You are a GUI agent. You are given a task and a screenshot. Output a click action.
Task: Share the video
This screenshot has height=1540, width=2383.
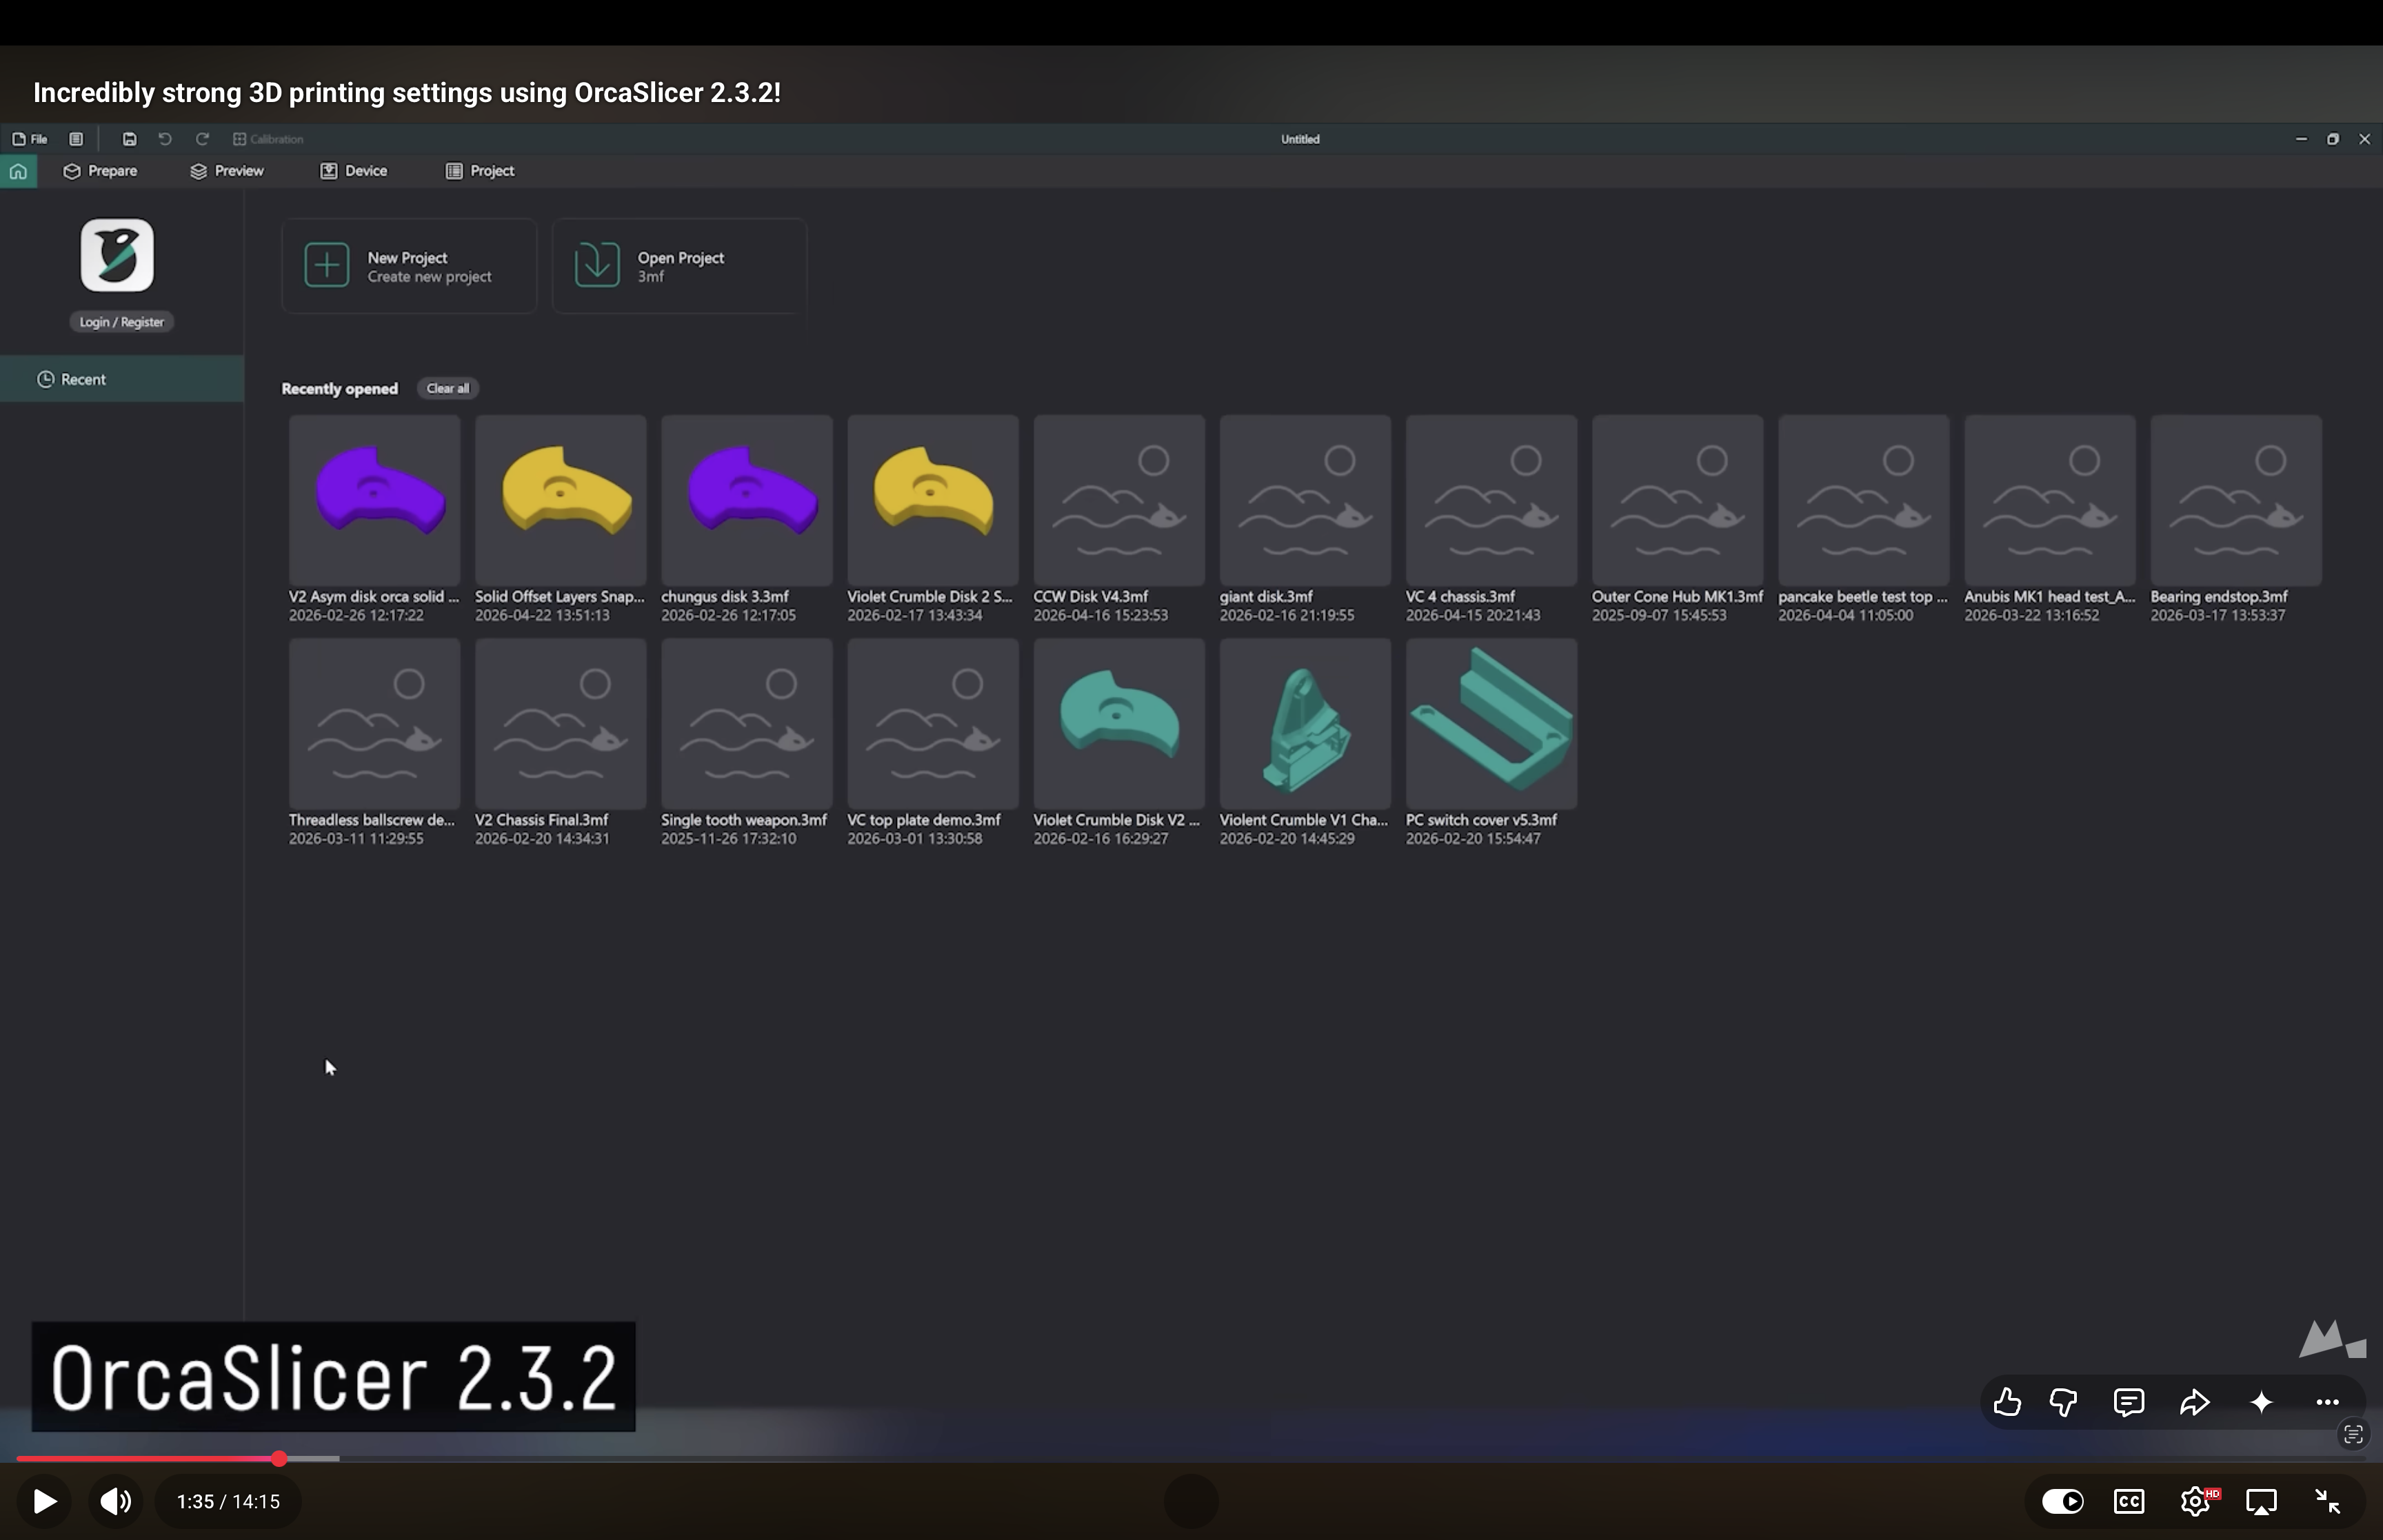(x=2195, y=1402)
